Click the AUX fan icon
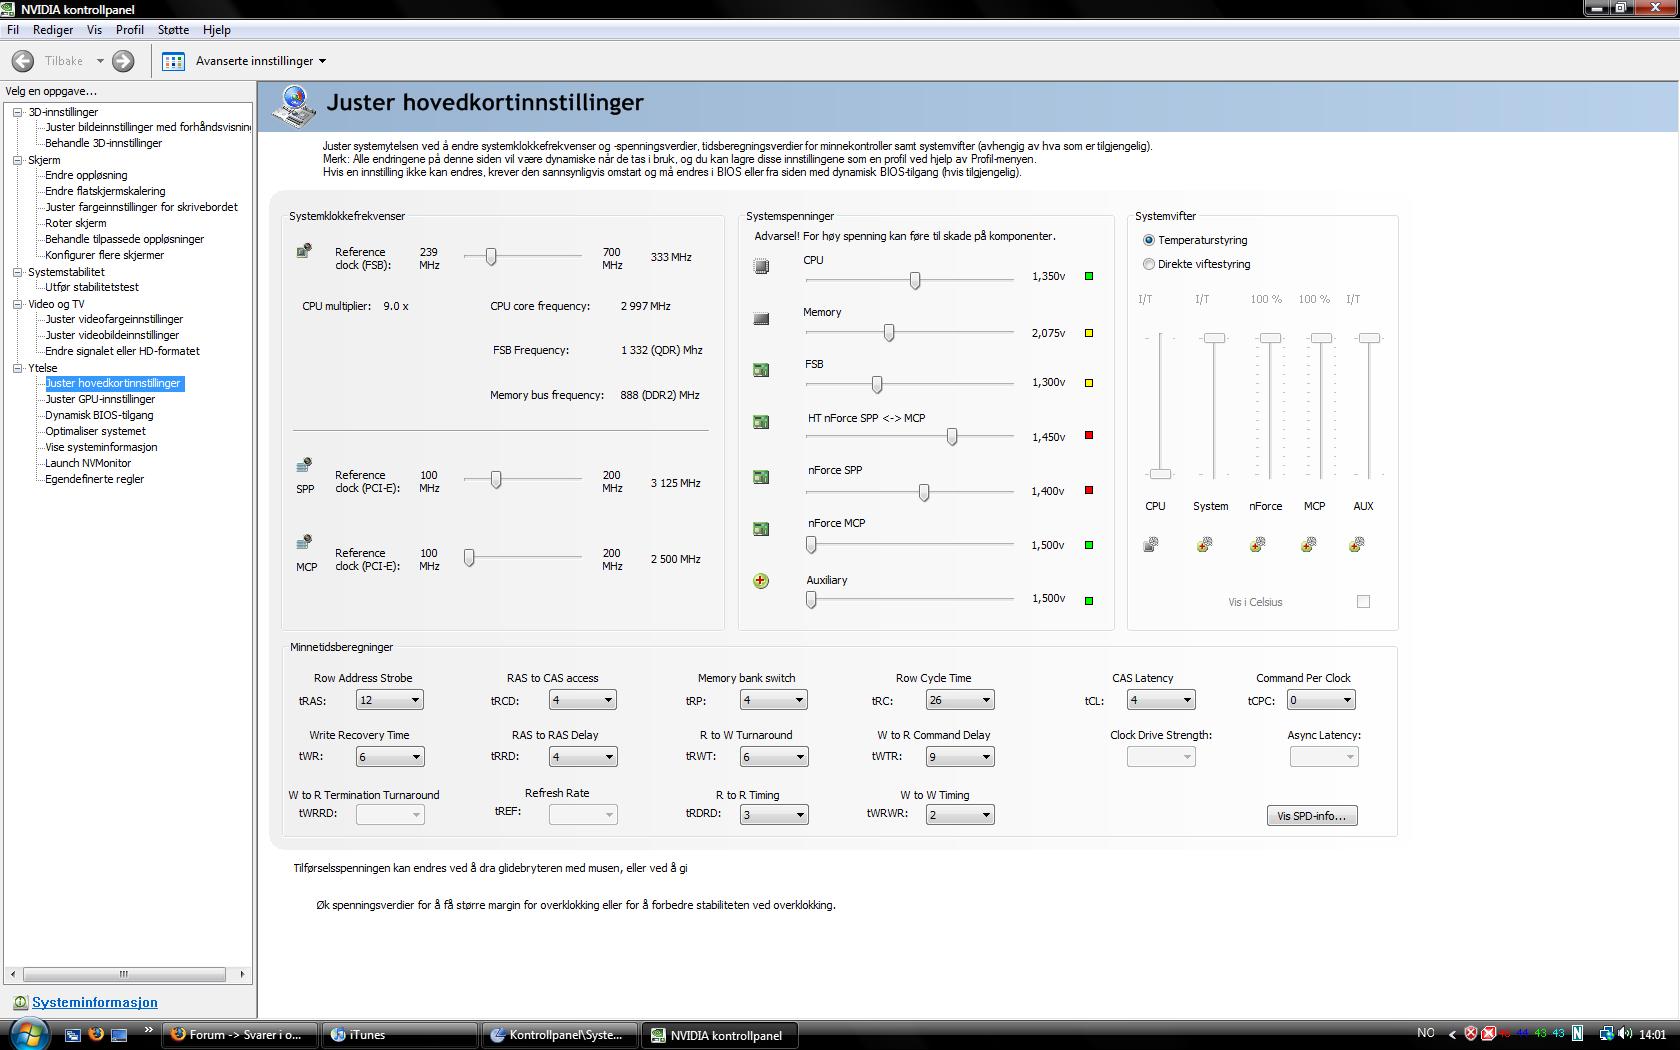The height and width of the screenshot is (1050, 1680). coord(1357,544)
